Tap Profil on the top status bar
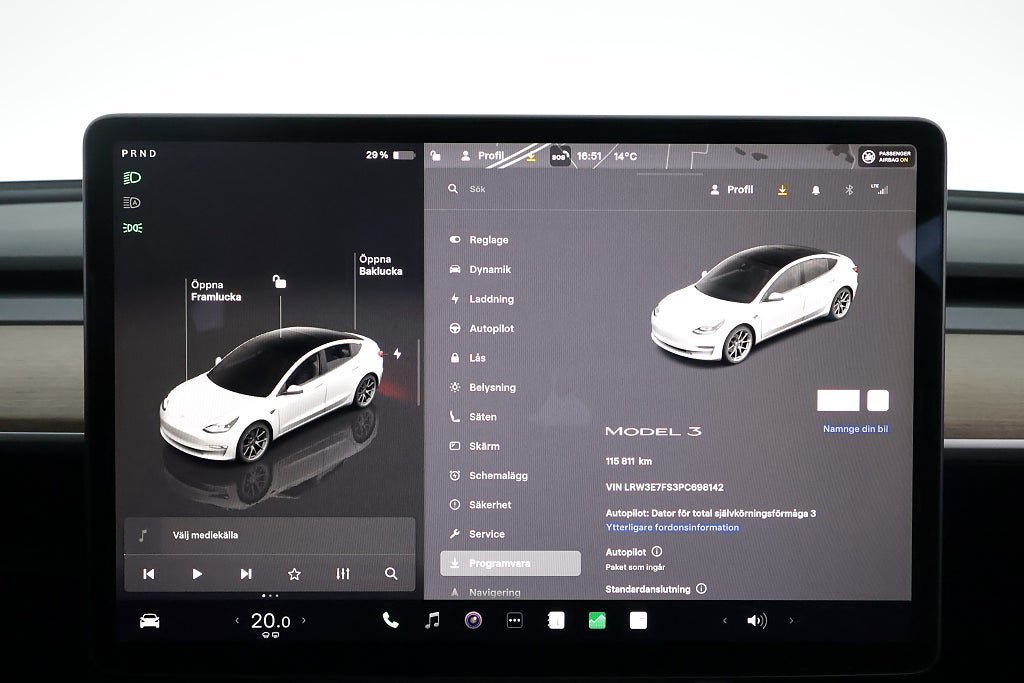The height and width of the screenshot is (683, 1024). [483, 155]
